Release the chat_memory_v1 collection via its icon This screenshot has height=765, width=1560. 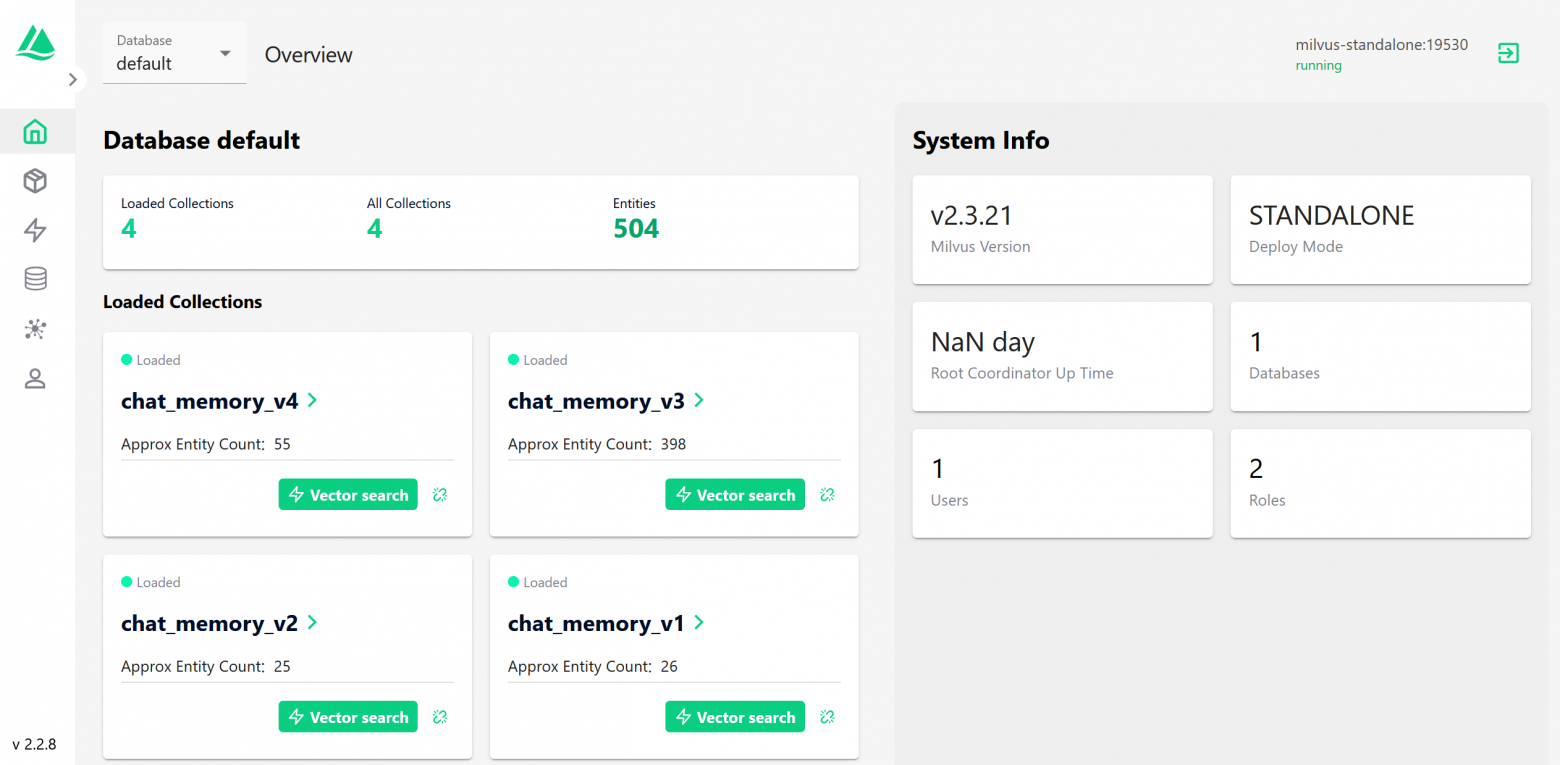click(x=827, y=717)
